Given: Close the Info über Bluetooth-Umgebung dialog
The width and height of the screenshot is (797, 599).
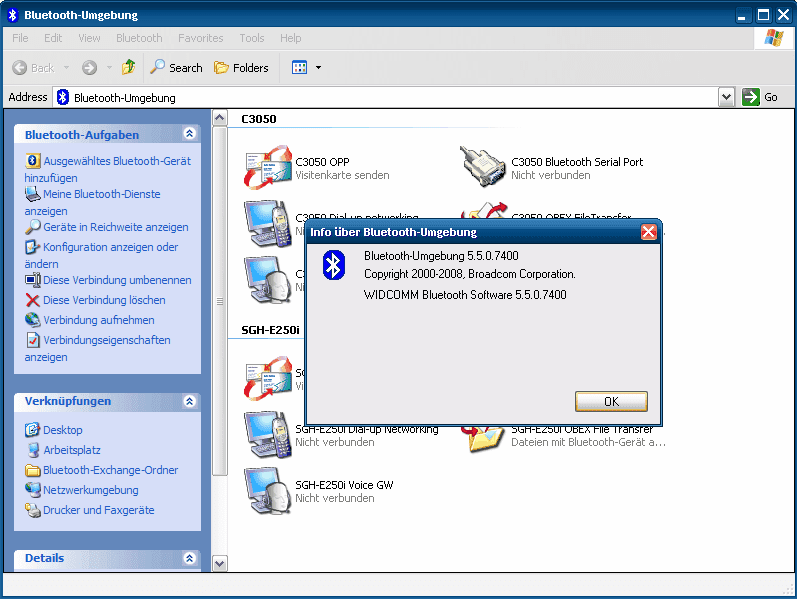Looking at the screenshot, I should click(649, 232).
